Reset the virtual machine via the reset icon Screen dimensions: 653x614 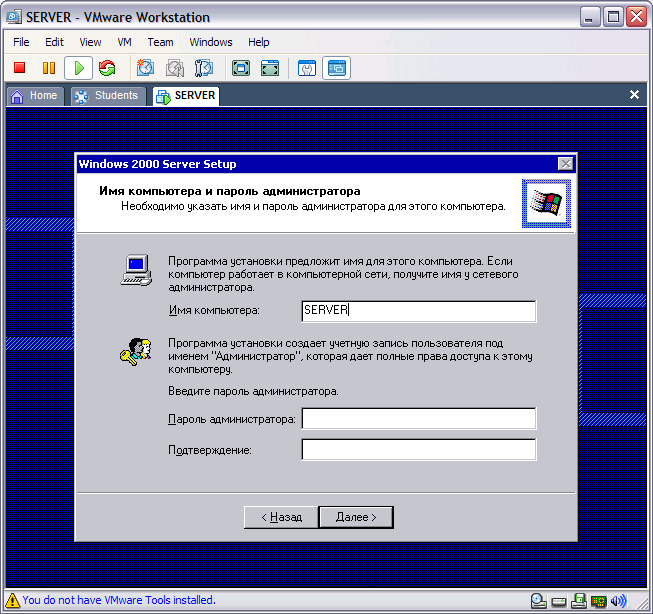[x=107, y=67]
